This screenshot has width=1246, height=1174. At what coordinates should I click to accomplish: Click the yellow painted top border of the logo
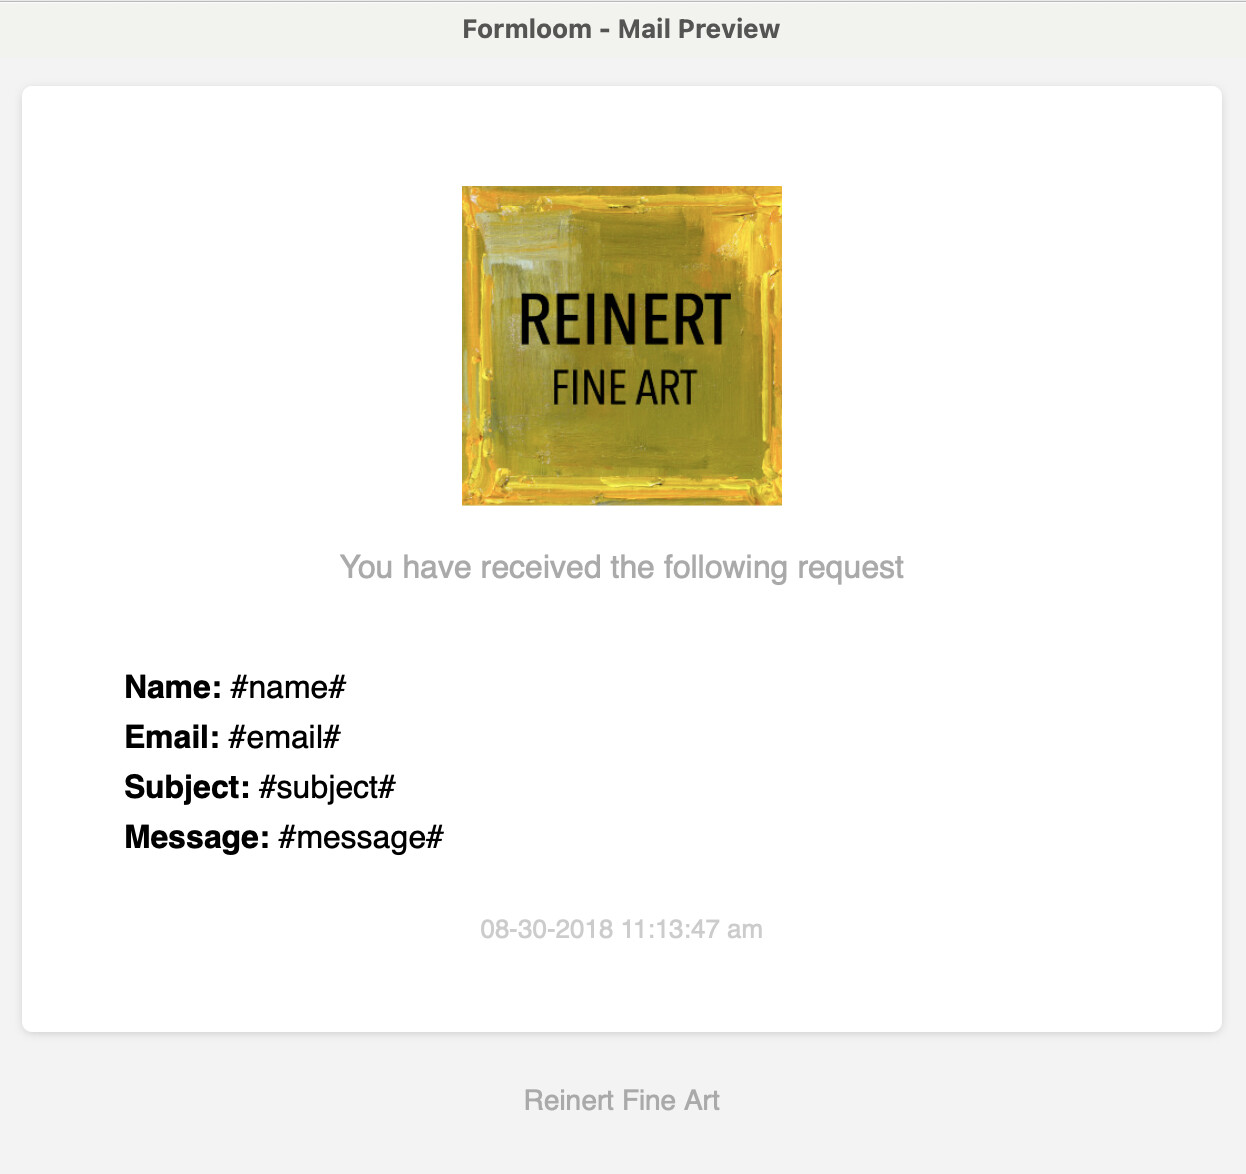tap(621, 200)
